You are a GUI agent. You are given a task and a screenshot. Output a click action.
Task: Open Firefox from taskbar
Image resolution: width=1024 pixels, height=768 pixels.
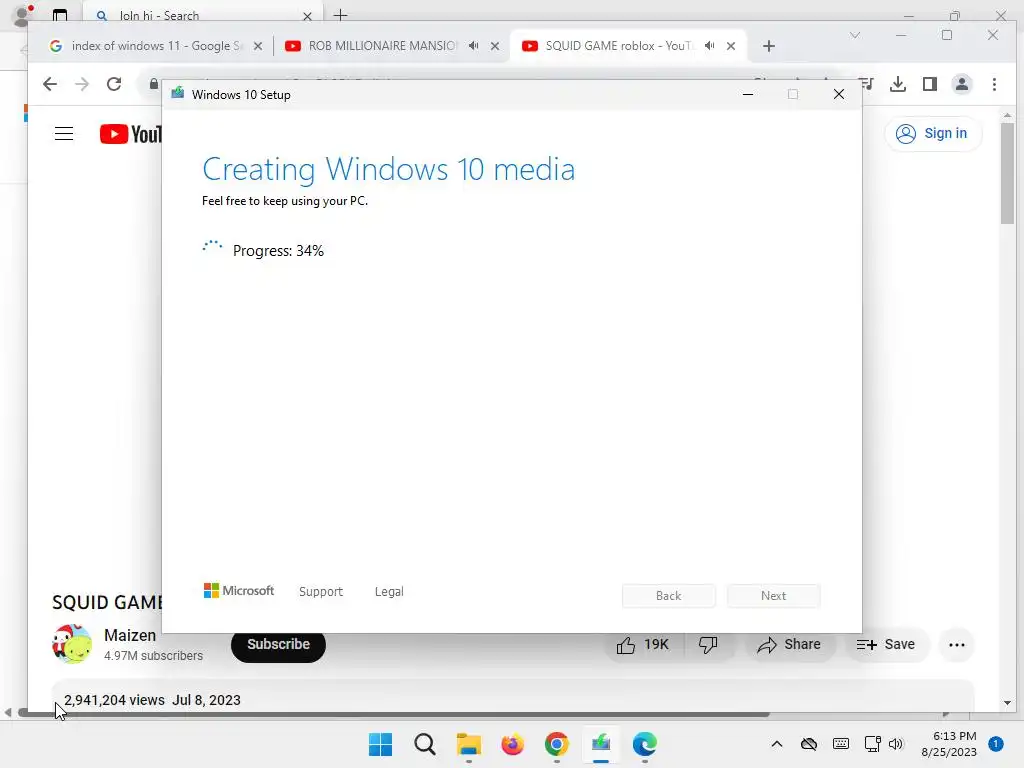[x=513, y=744]
